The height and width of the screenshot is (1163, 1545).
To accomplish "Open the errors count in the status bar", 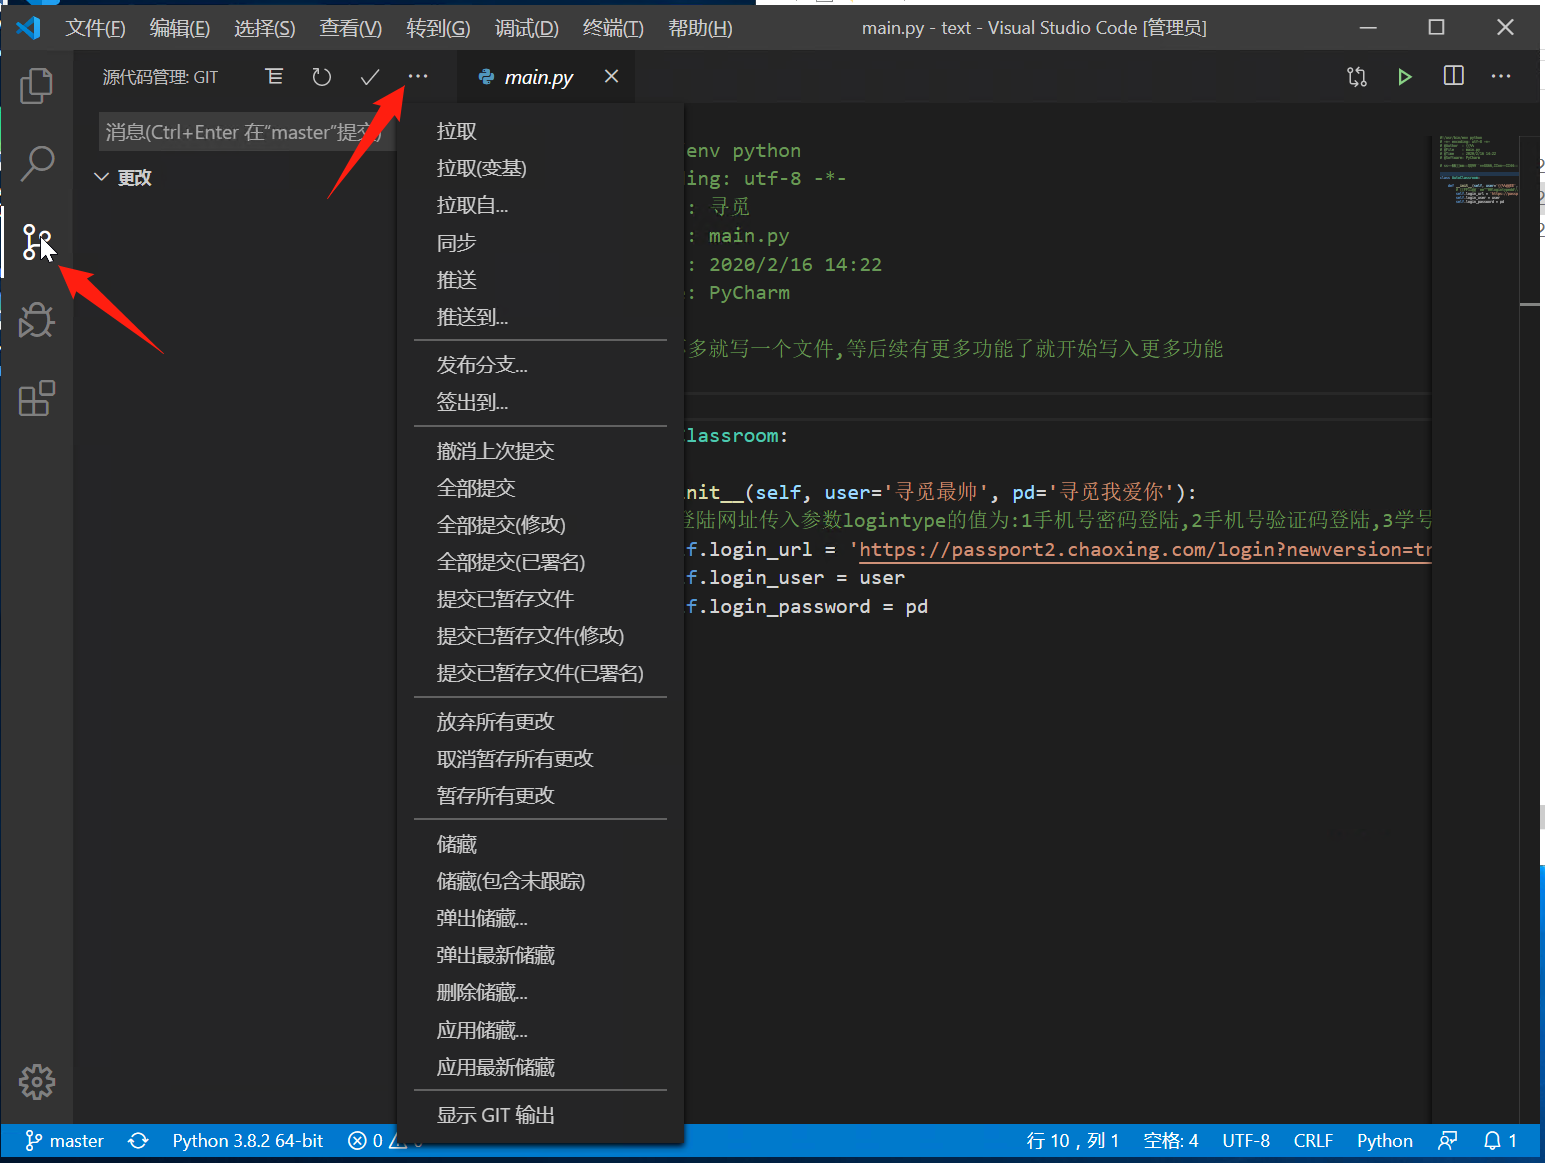I will pos(366,1141).
